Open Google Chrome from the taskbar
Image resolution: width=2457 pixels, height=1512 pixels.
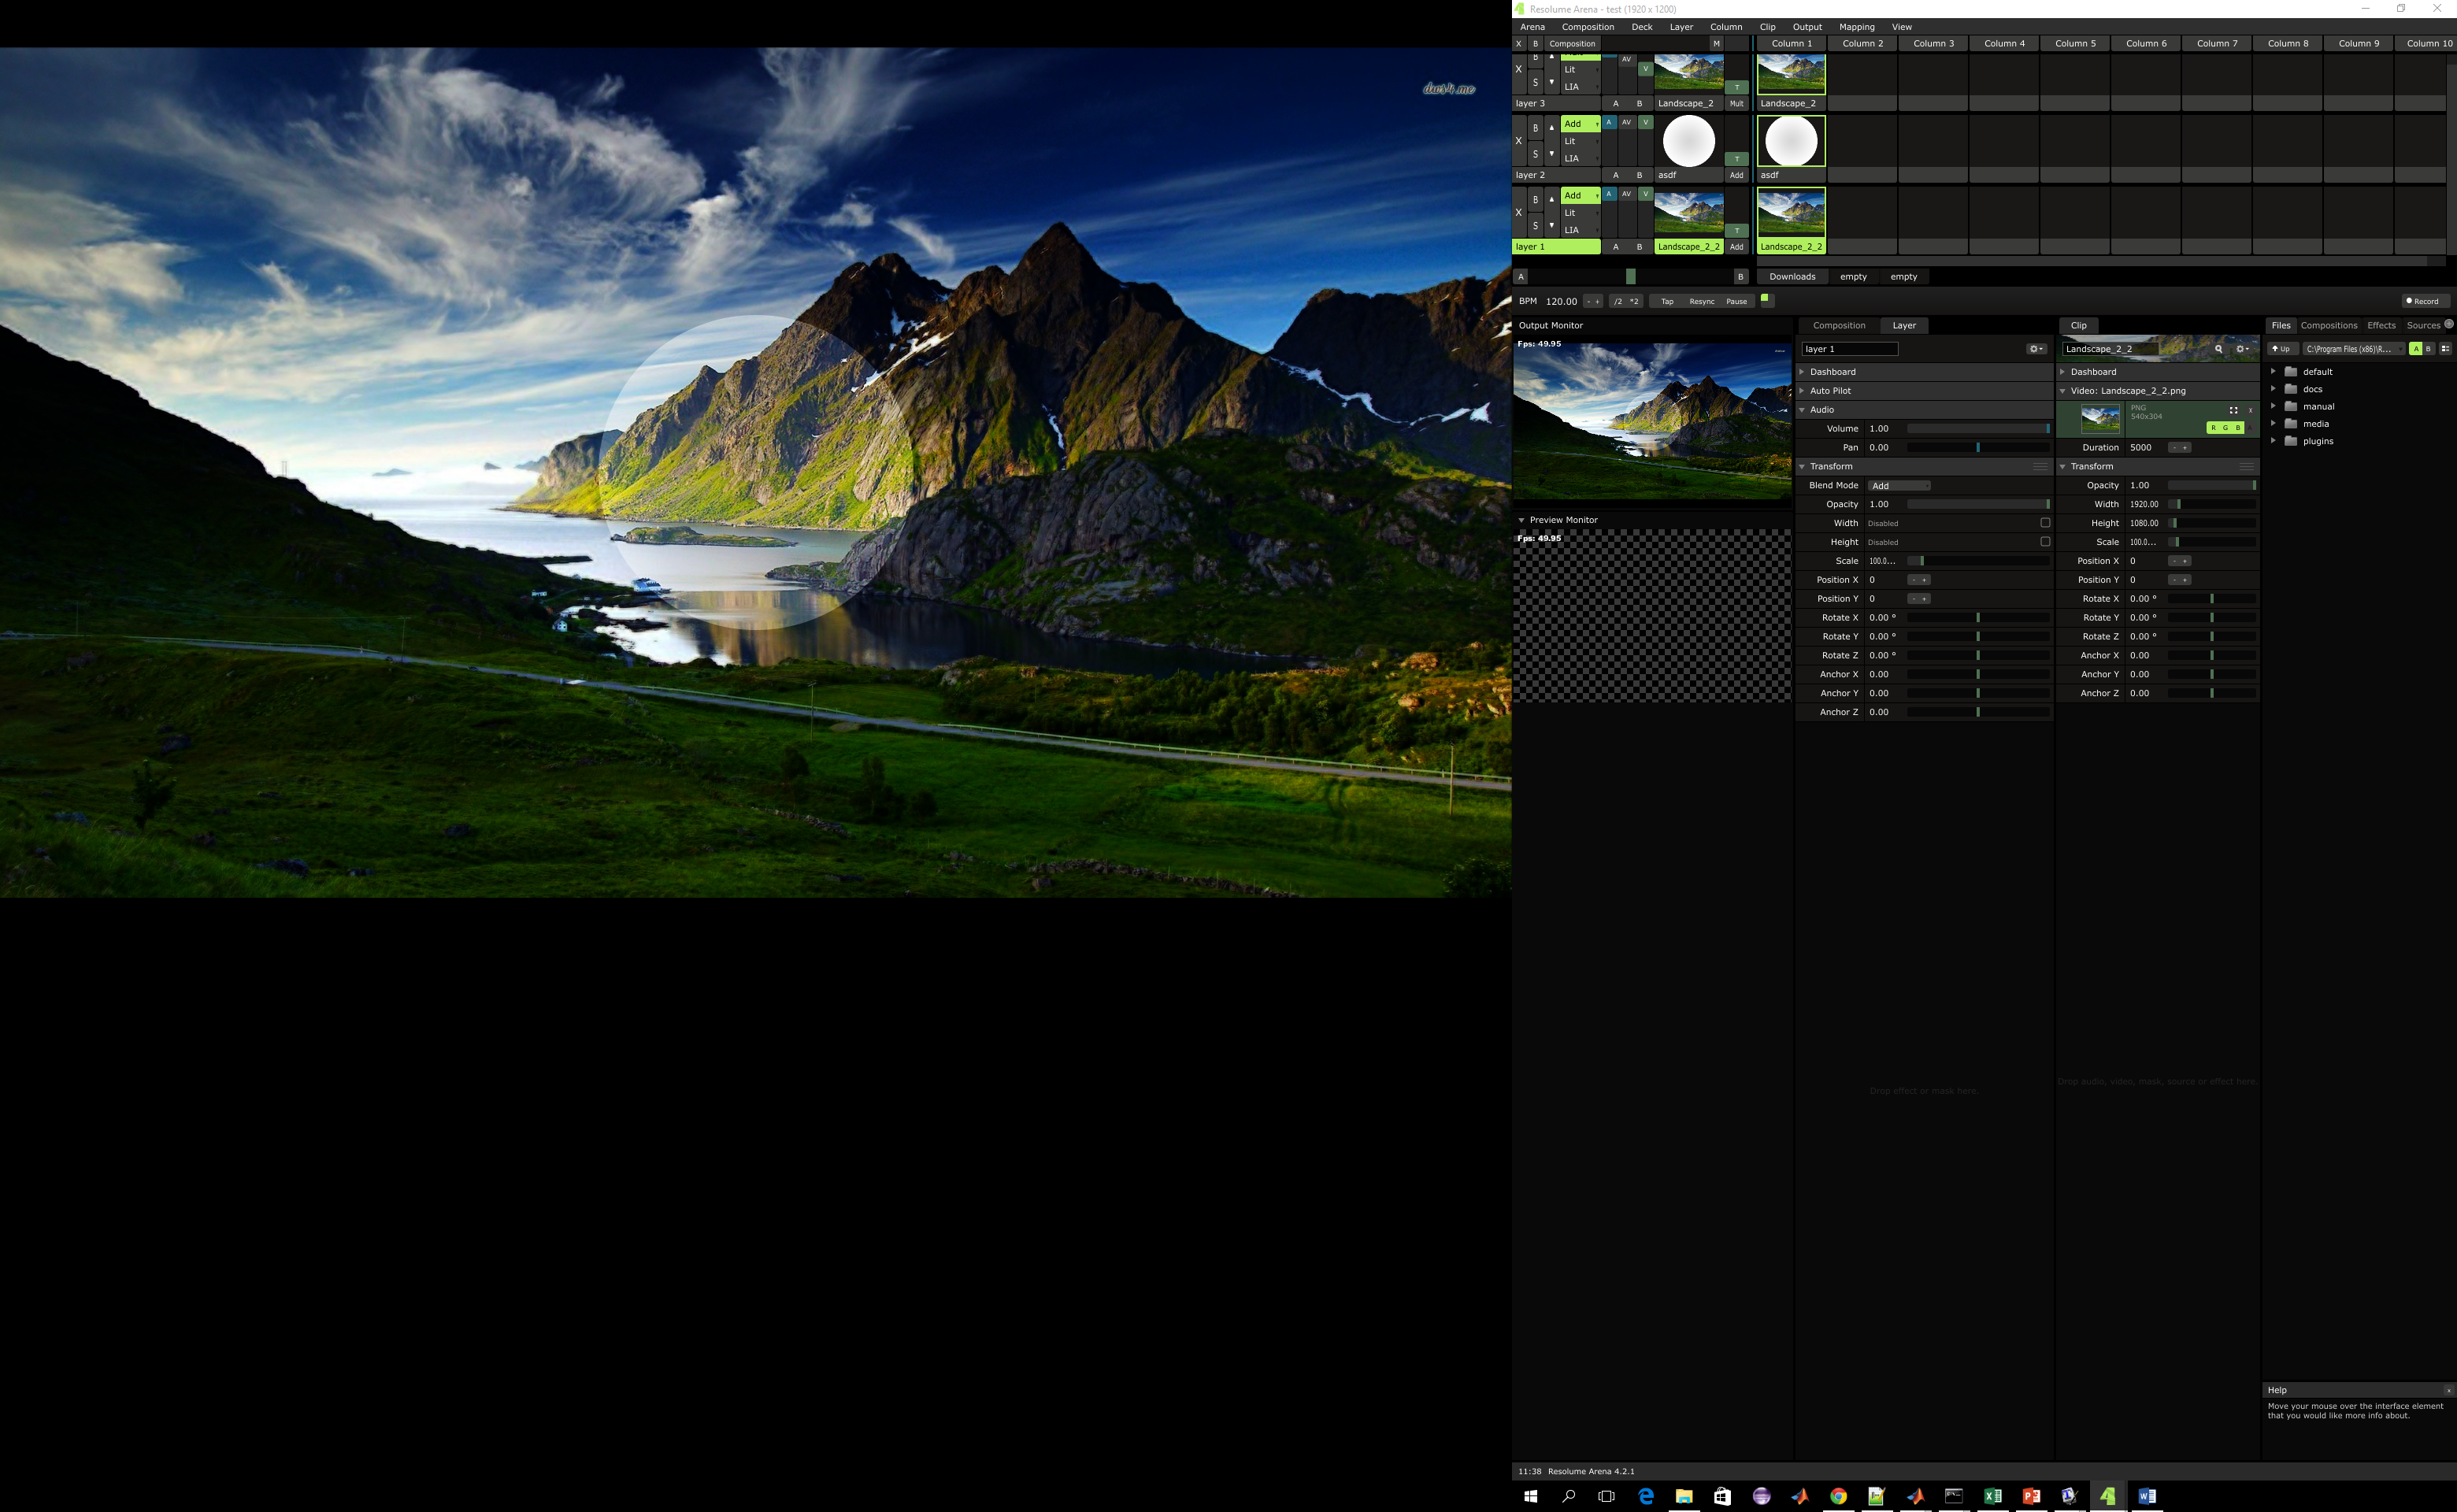click(1838, 1496)
